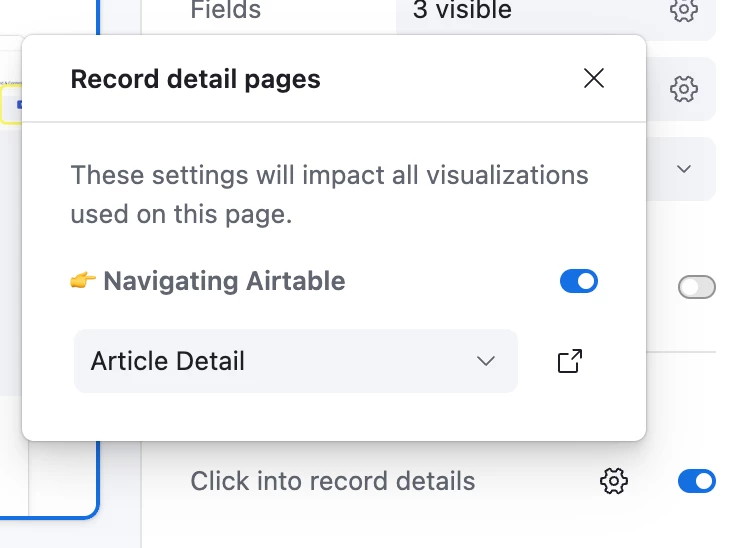Open the Fields settings gear icon
Image resolution: width=740 pixels, height=548 pixels.
click(684, 9)
